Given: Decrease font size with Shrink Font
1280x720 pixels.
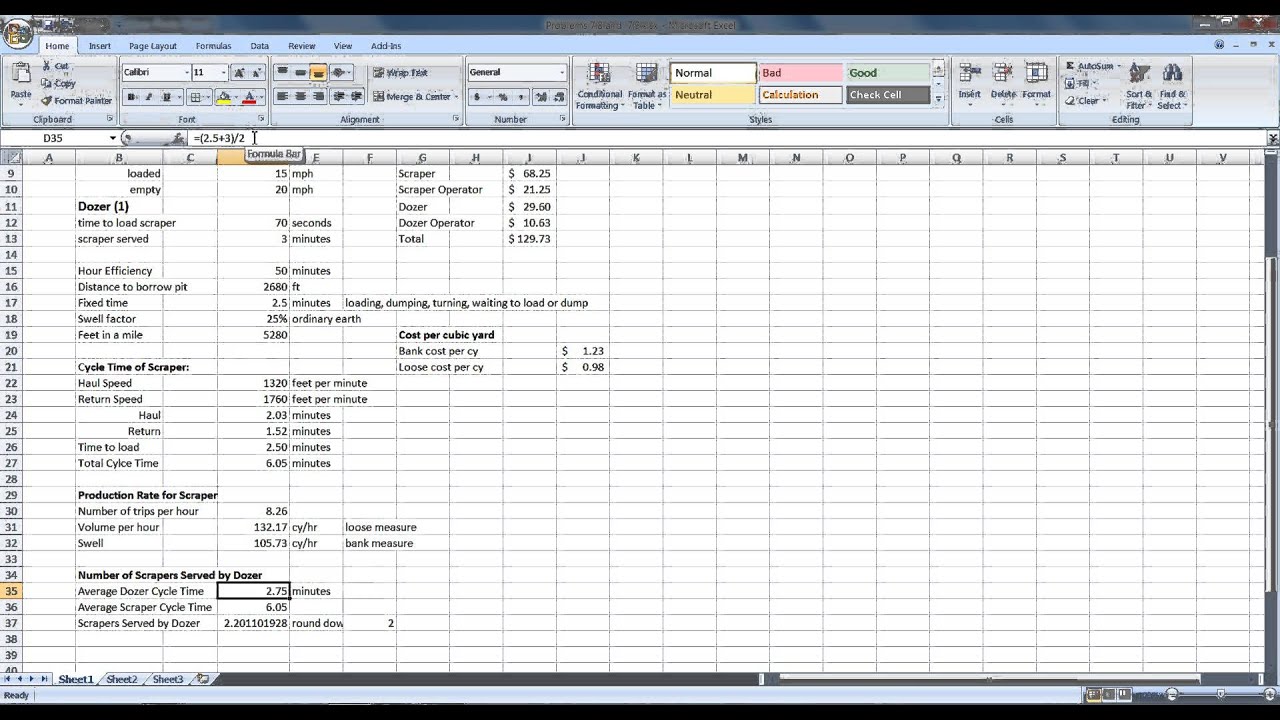Looking at the screenshot, I should tap(256, 72).
